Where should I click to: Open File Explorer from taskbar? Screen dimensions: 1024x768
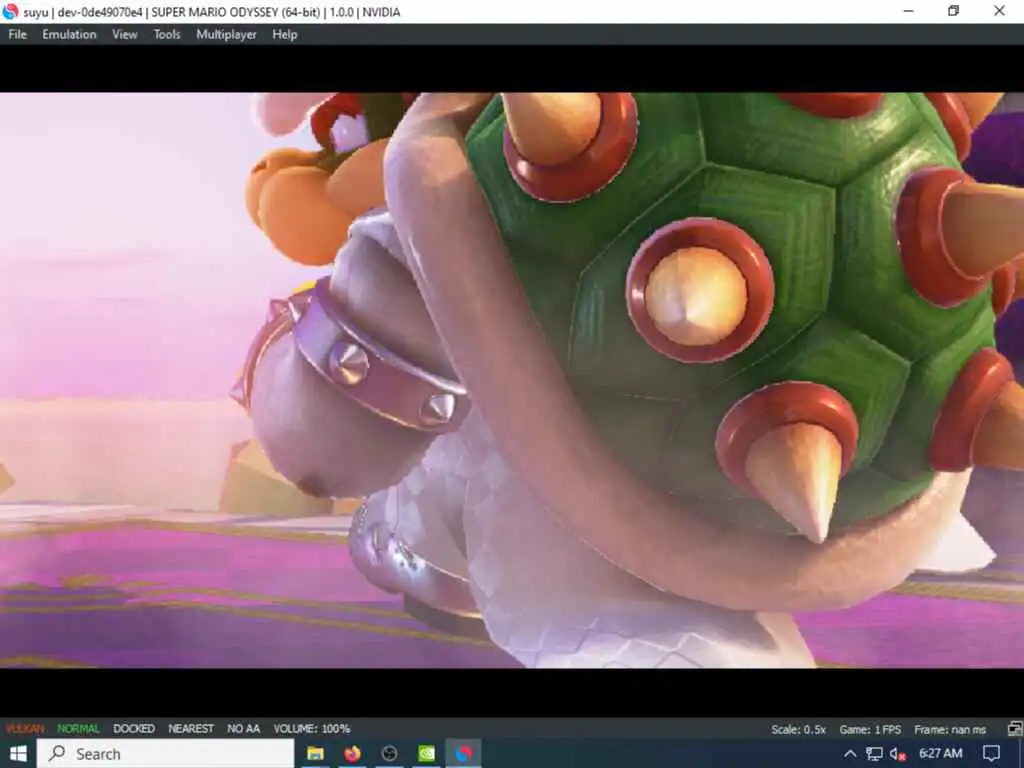315,754
